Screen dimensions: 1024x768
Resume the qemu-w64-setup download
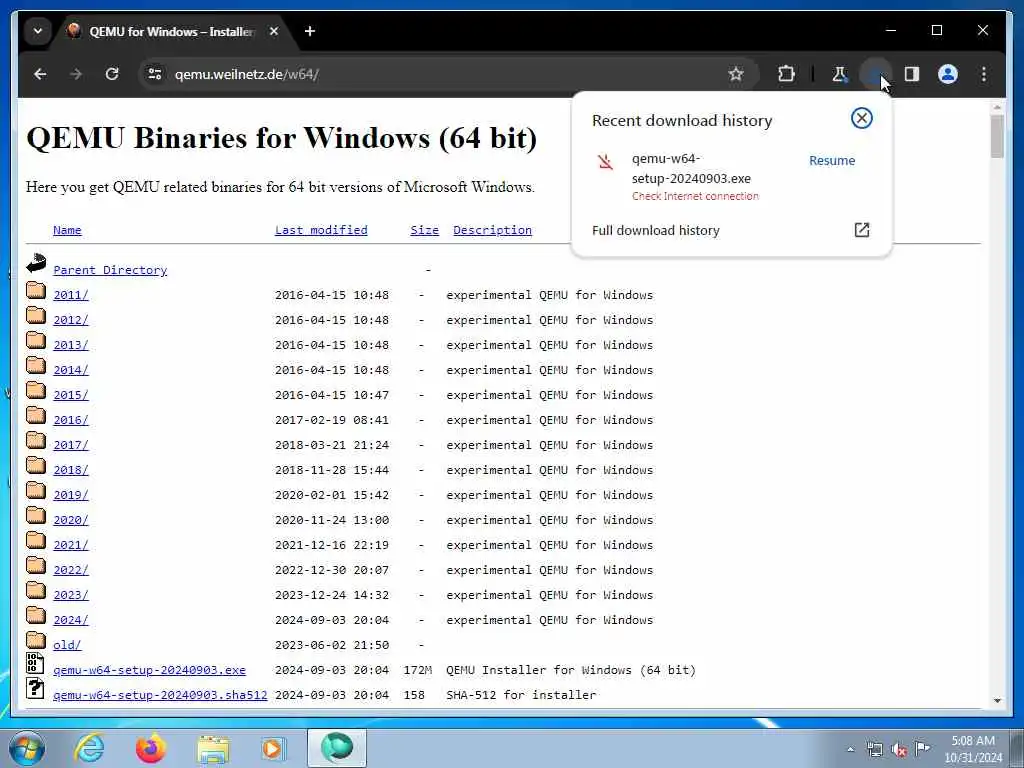pyautogui.click(x=831, y=161)
